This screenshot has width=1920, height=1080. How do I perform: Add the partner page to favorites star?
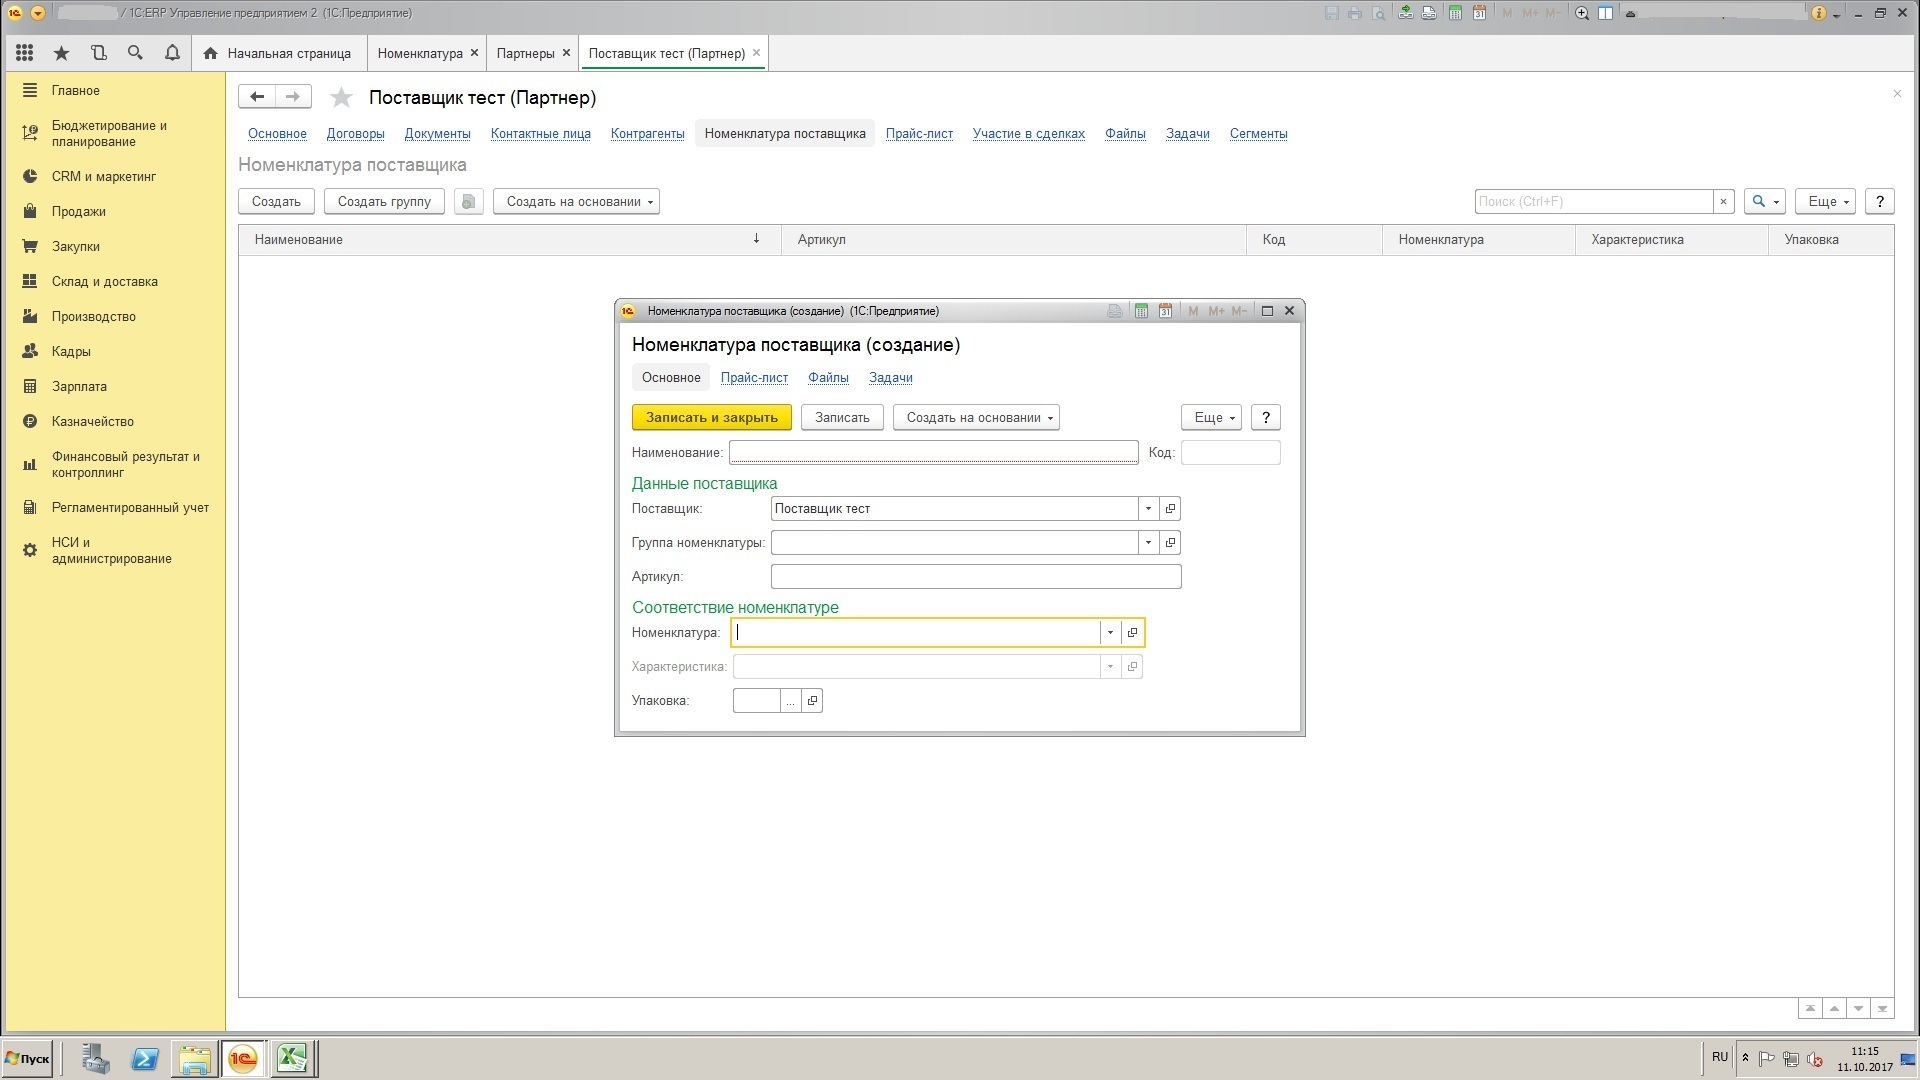[341, 97]
